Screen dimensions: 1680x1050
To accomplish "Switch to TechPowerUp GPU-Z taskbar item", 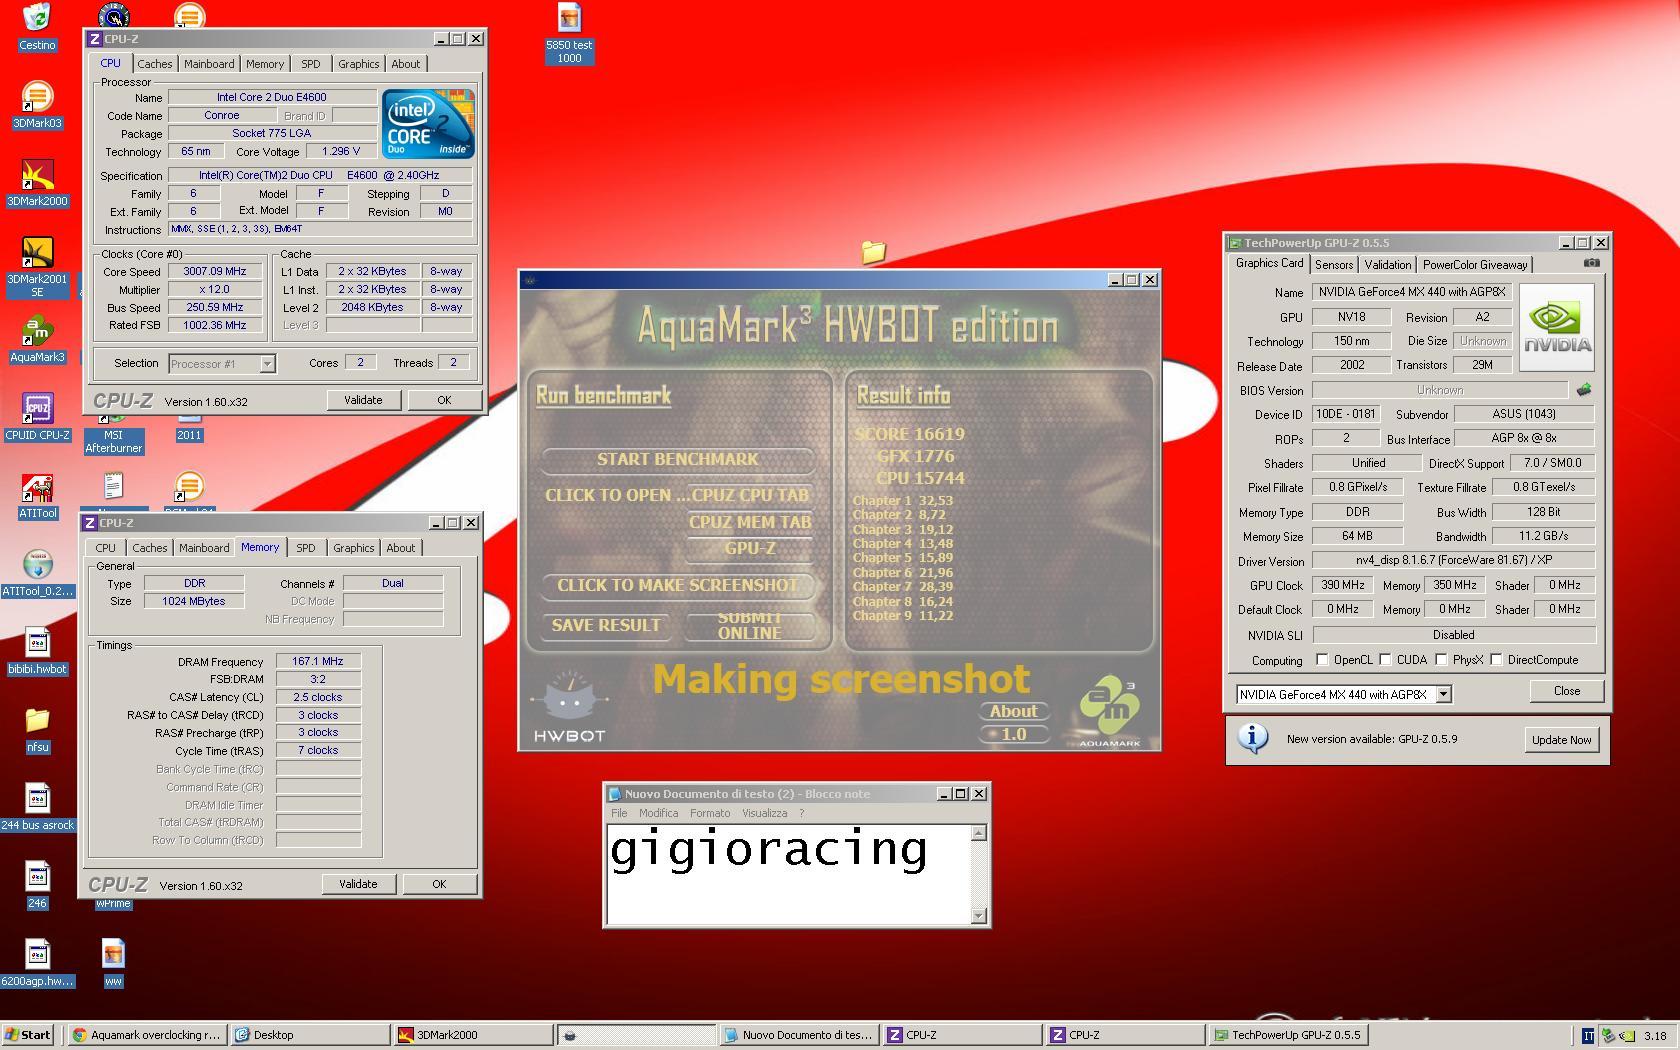I will (1288, 1035).
